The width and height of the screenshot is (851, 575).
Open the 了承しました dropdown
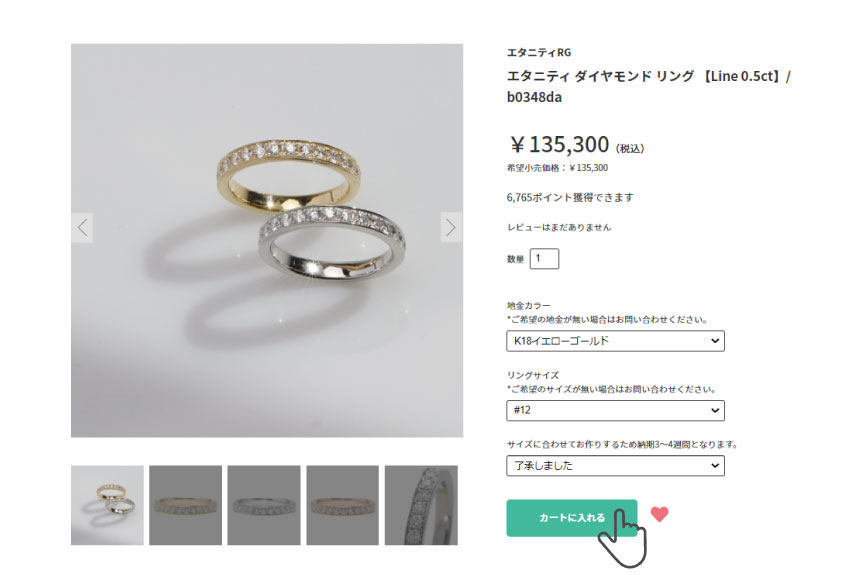615,466
